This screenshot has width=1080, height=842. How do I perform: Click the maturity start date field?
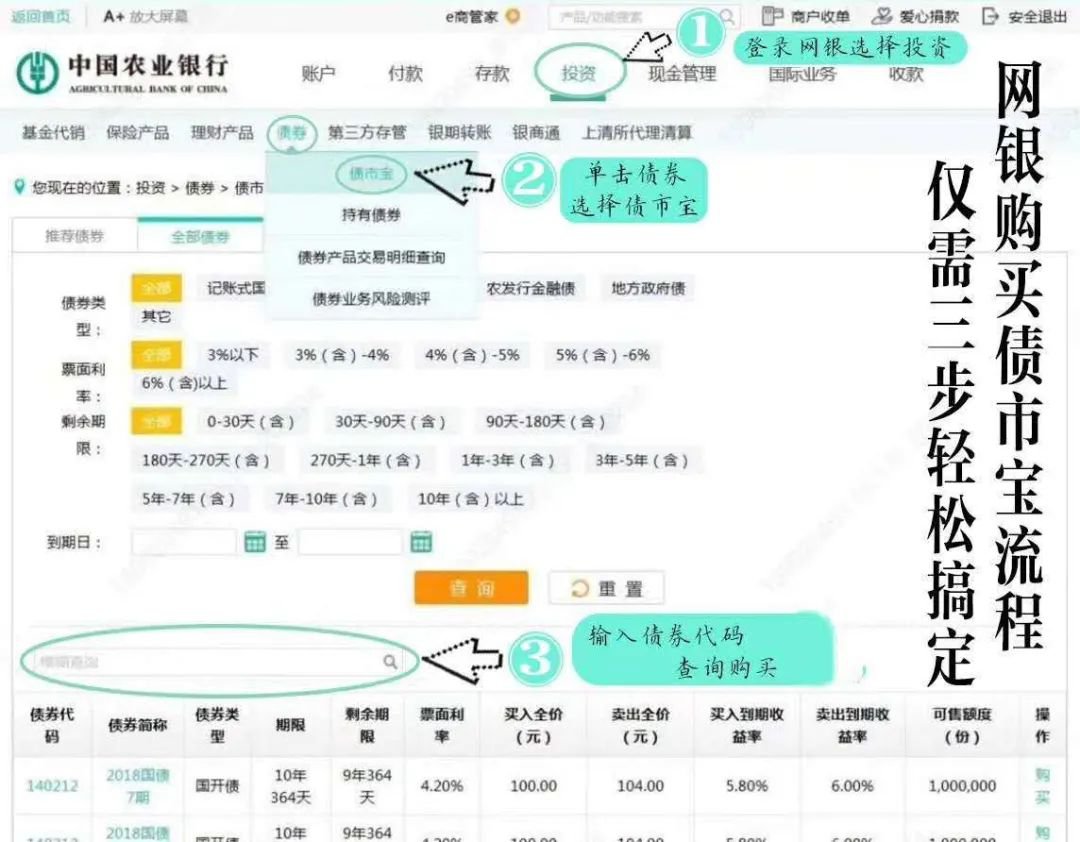tap(184, 542)
